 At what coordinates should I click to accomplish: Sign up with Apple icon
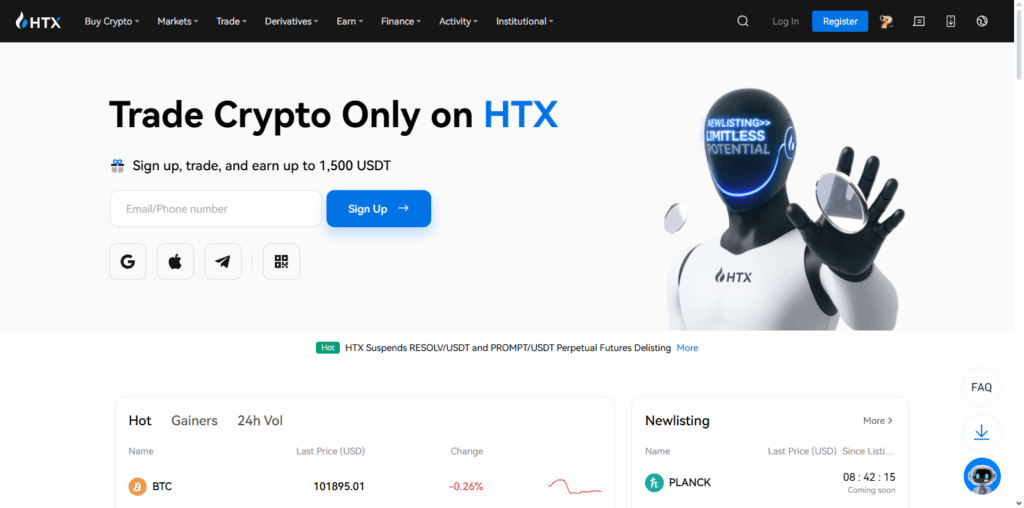tap(176, 262)
